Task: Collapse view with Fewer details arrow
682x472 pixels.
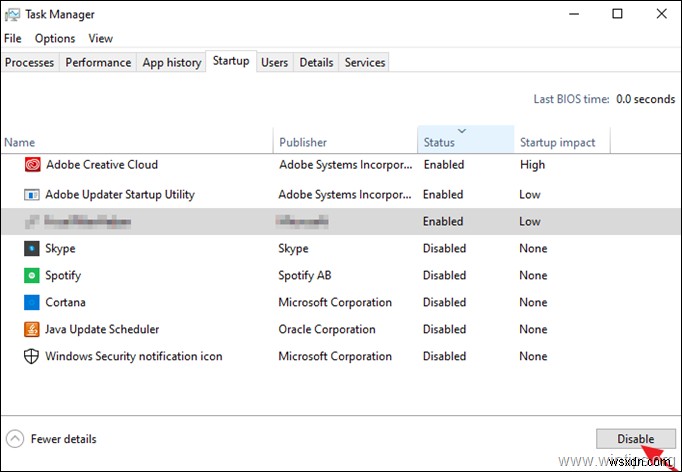Action: (15, 439)
